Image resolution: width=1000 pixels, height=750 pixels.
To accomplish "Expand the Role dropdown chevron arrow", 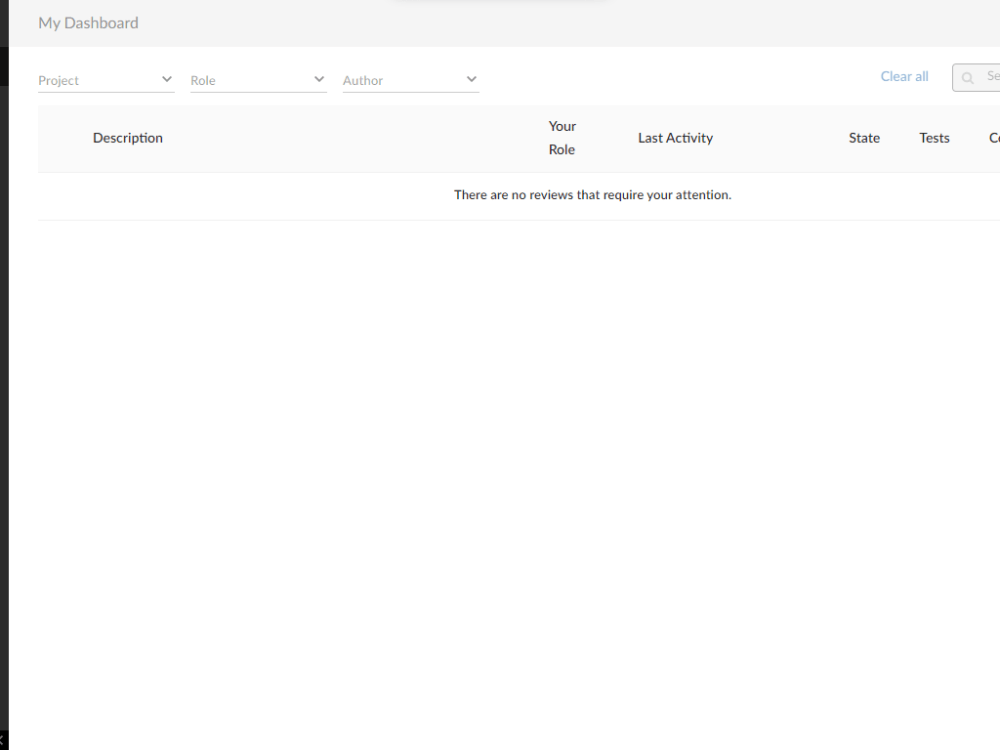I will pos(318,78).
